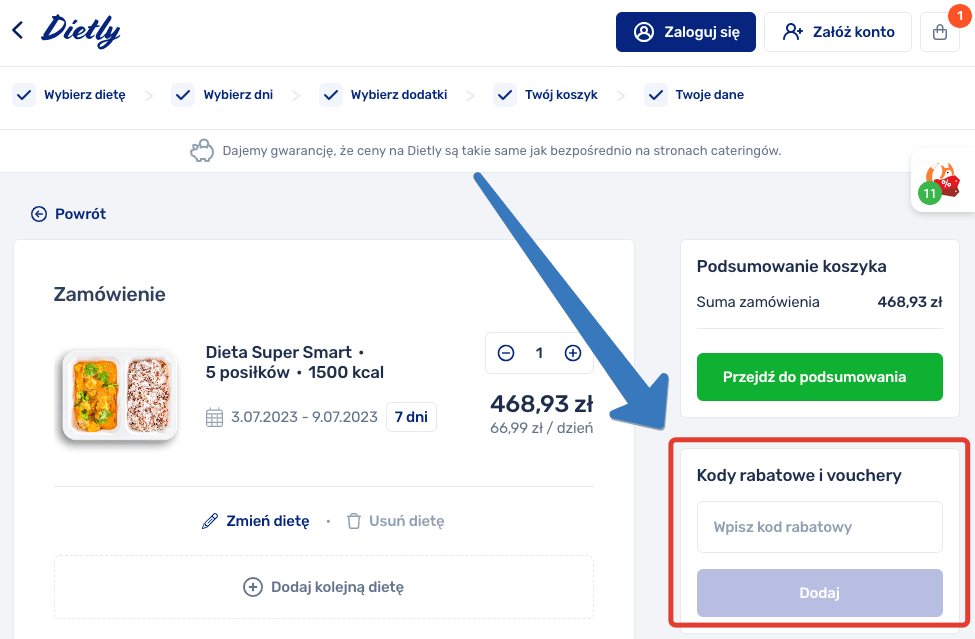Focus the Wpisz kod rabatowy field
The height and width of the screenshot is (639, 975).
click(x=819, y=527)
